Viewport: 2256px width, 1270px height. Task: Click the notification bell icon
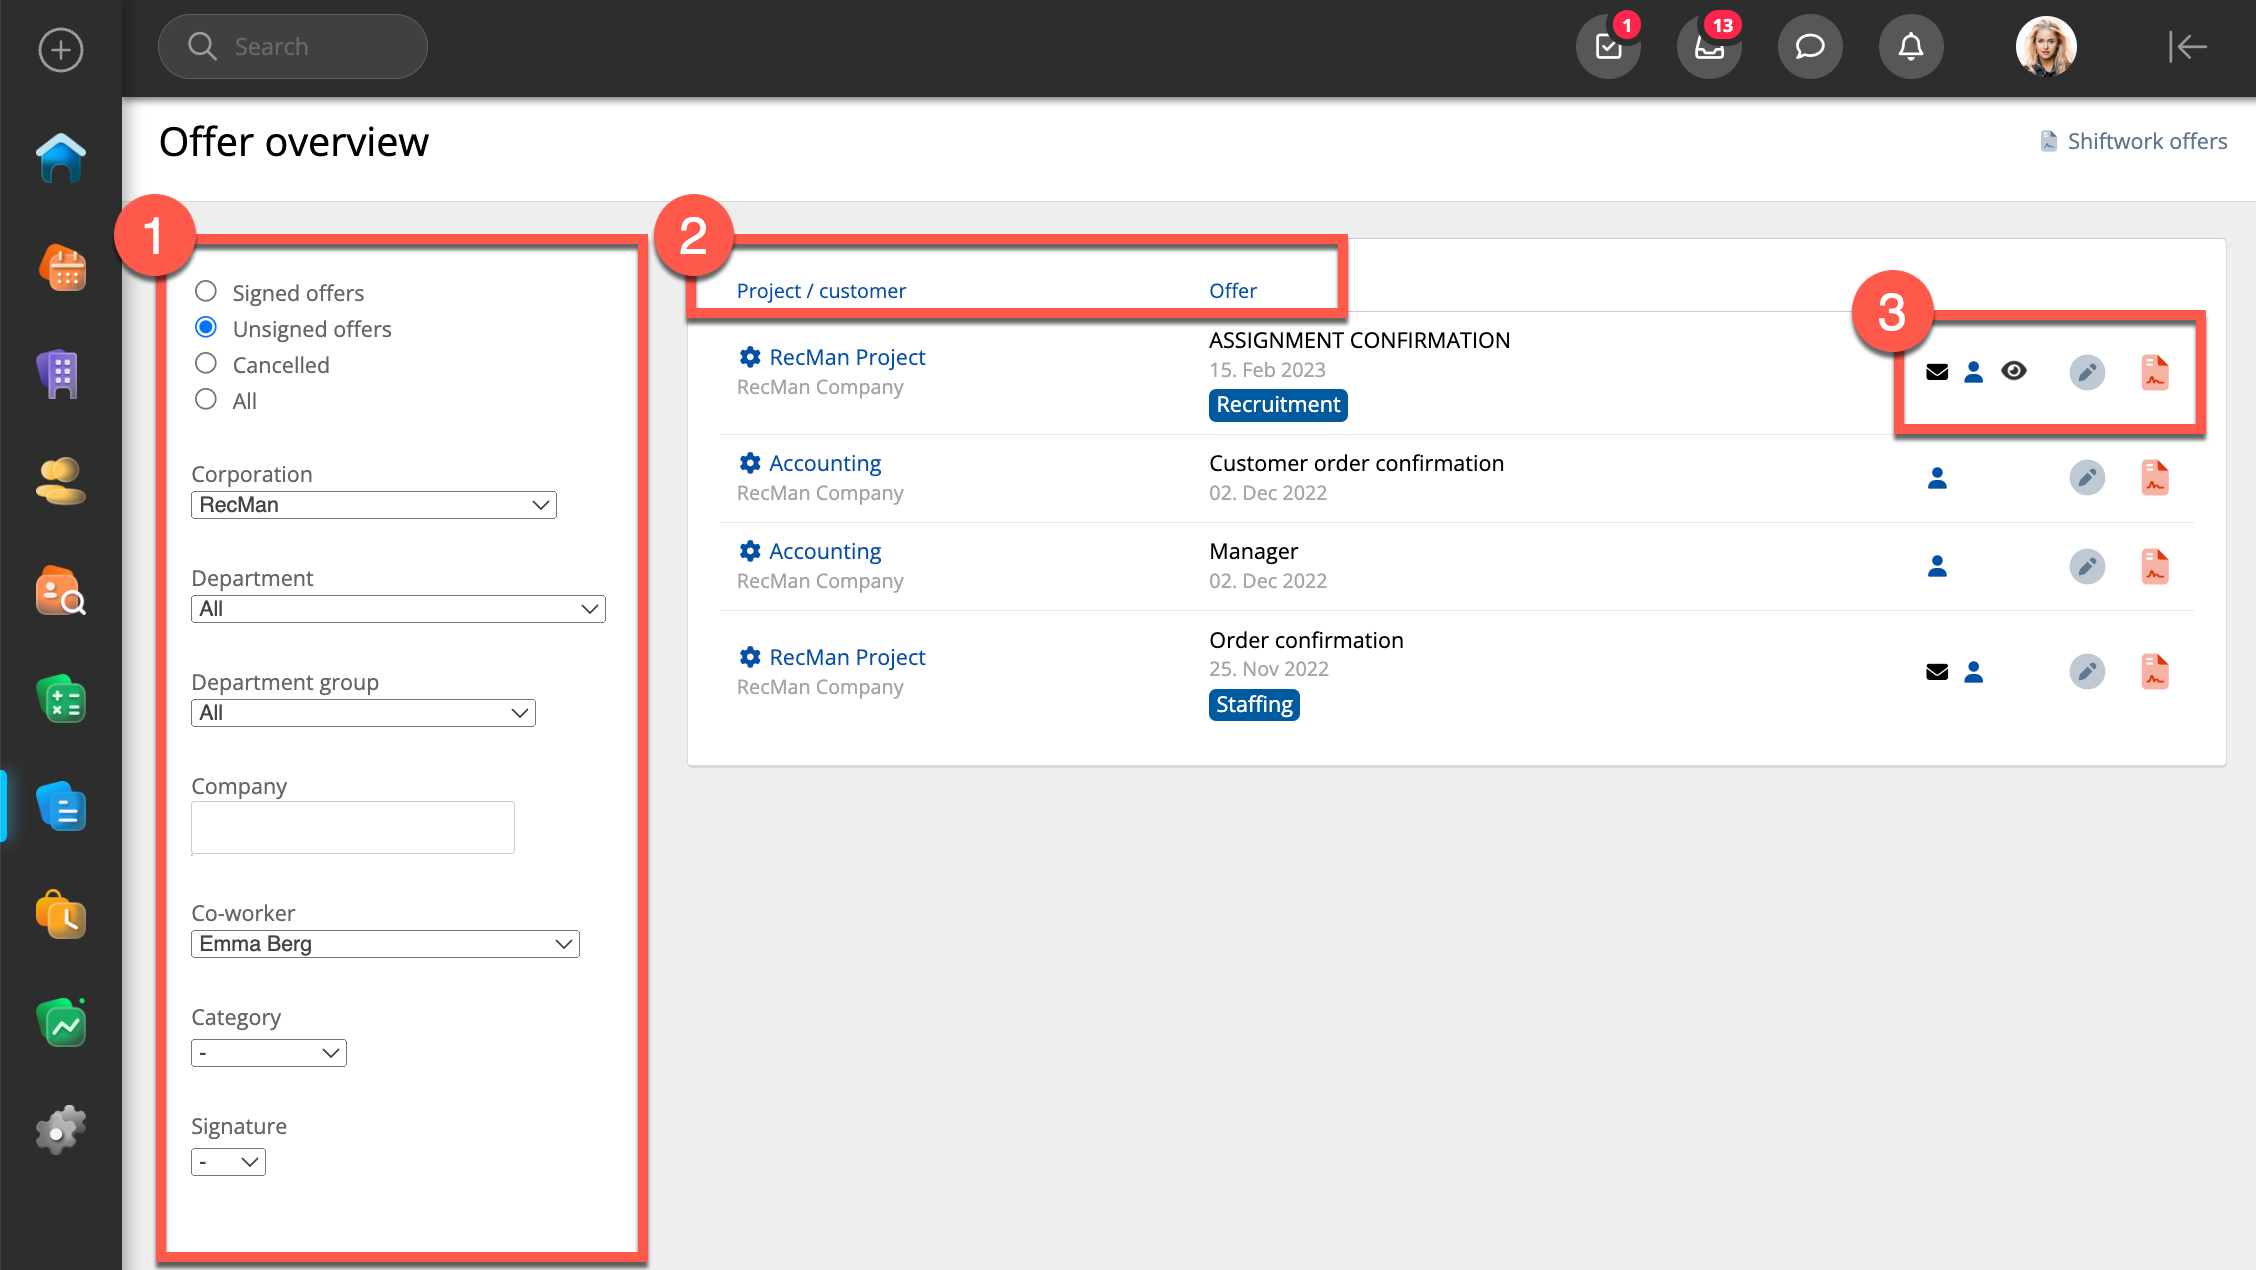coord(1910,47)
